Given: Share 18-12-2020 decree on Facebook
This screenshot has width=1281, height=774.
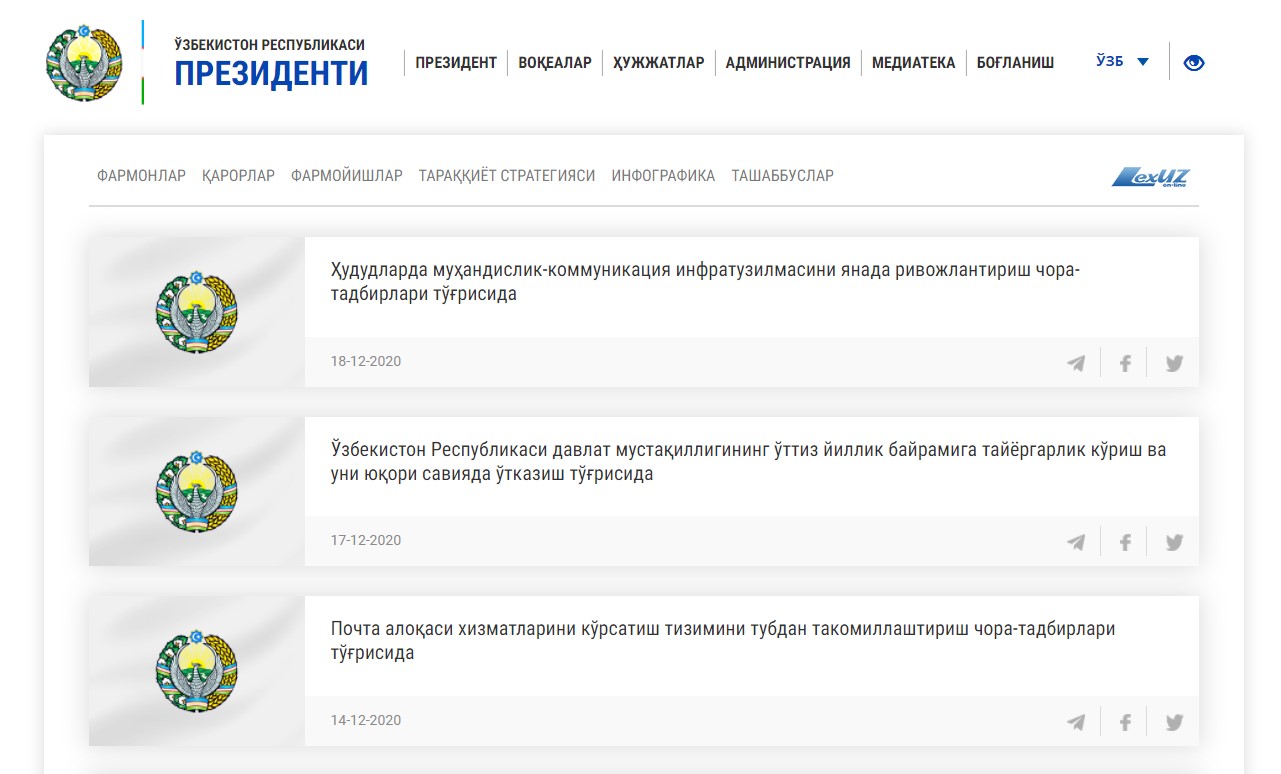Looking at the screenshot, I should [x=1125, y=363].
